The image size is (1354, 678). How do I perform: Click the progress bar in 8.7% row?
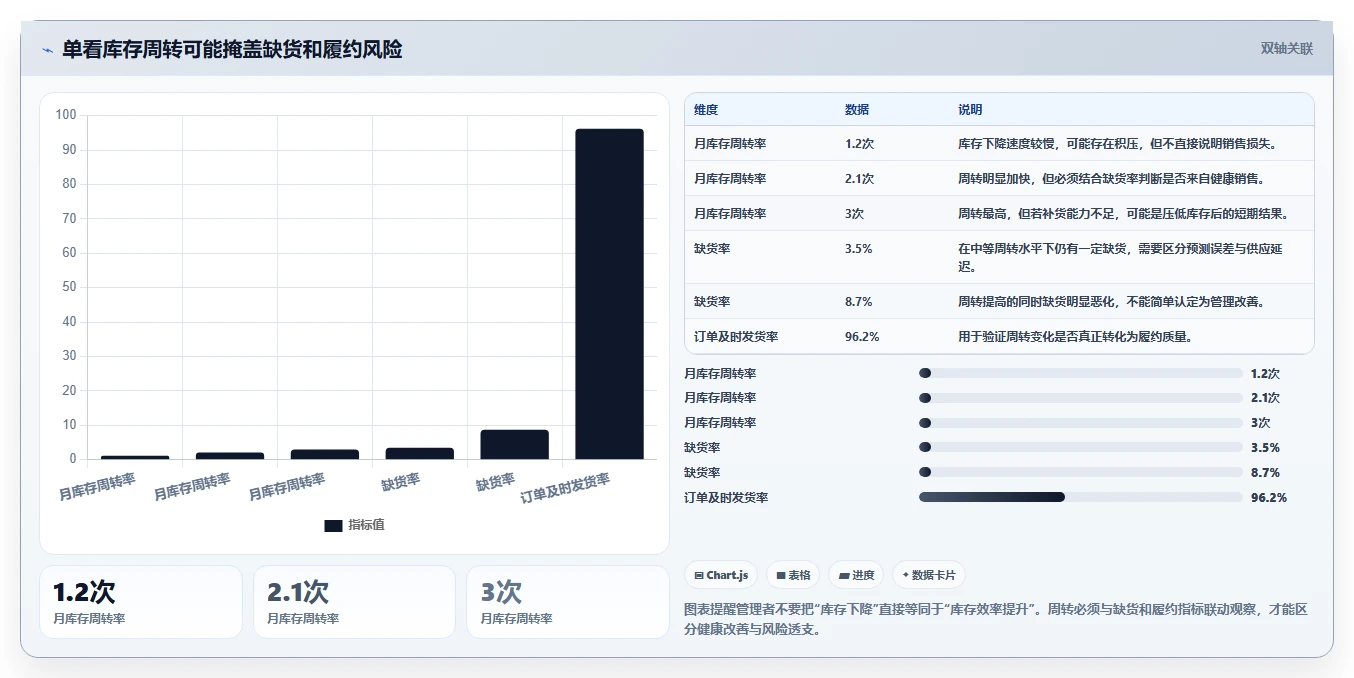click(1080, 472)
